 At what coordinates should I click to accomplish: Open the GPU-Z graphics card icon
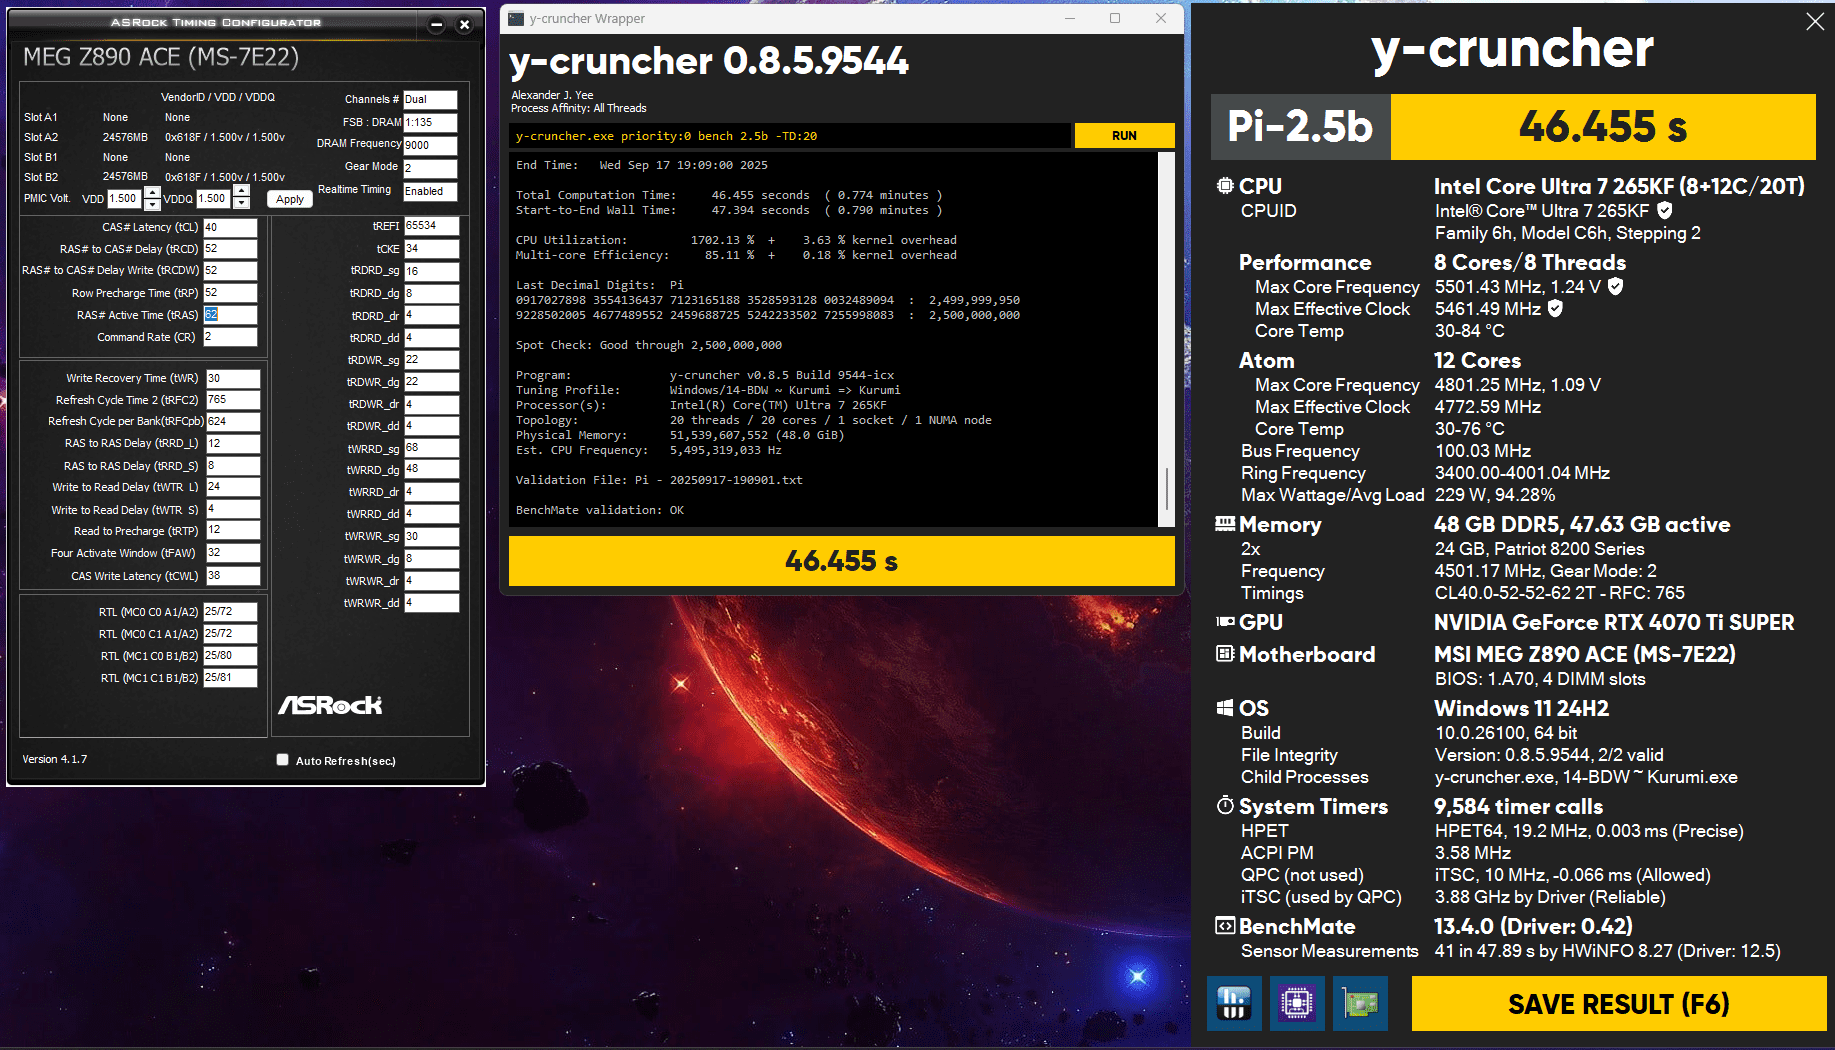(x=1360, y=1003)
